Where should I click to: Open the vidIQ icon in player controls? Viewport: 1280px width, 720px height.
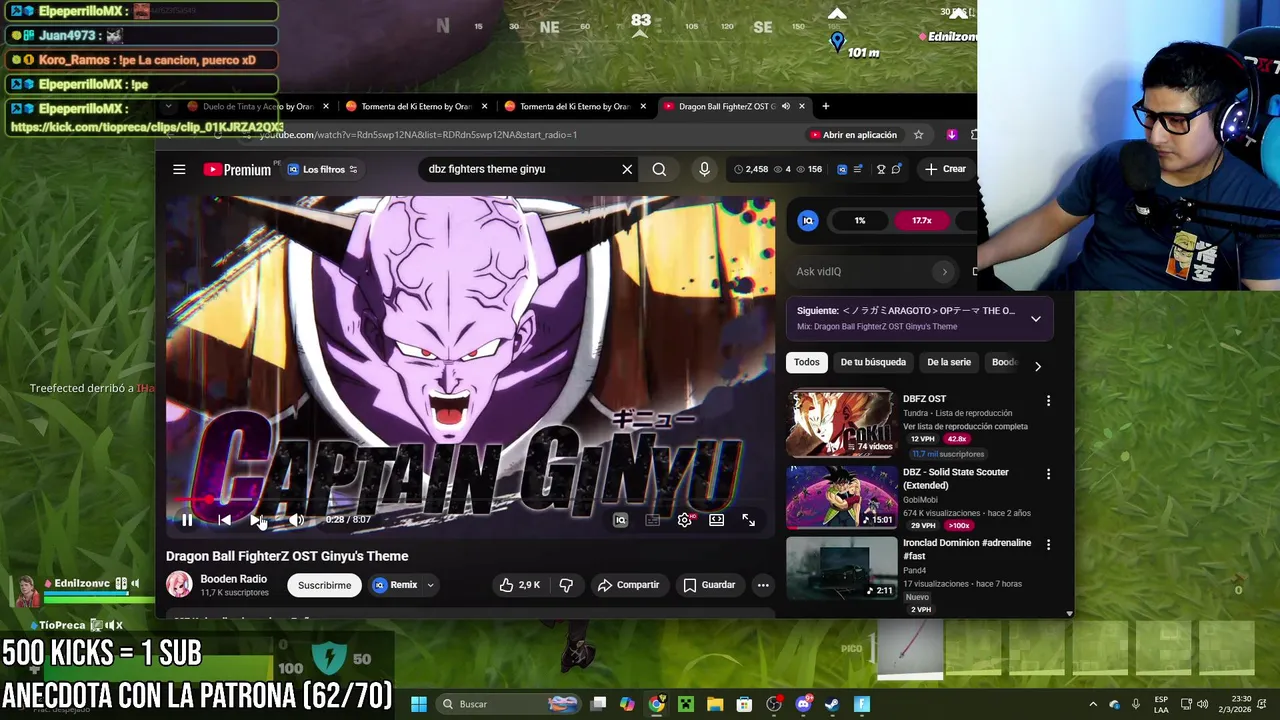point(620,520)
